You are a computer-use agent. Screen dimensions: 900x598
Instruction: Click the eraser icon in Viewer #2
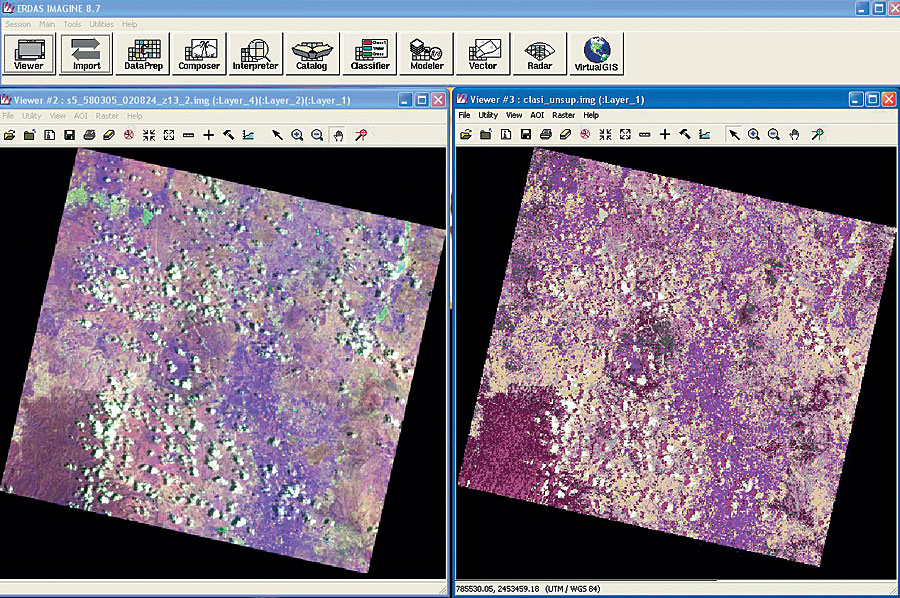pyautogui.click(x=109, y=135)
